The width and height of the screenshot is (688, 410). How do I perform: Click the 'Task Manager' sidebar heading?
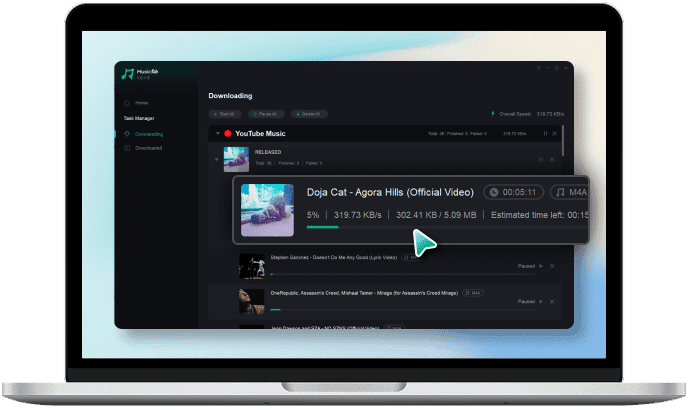pos(139,119)
